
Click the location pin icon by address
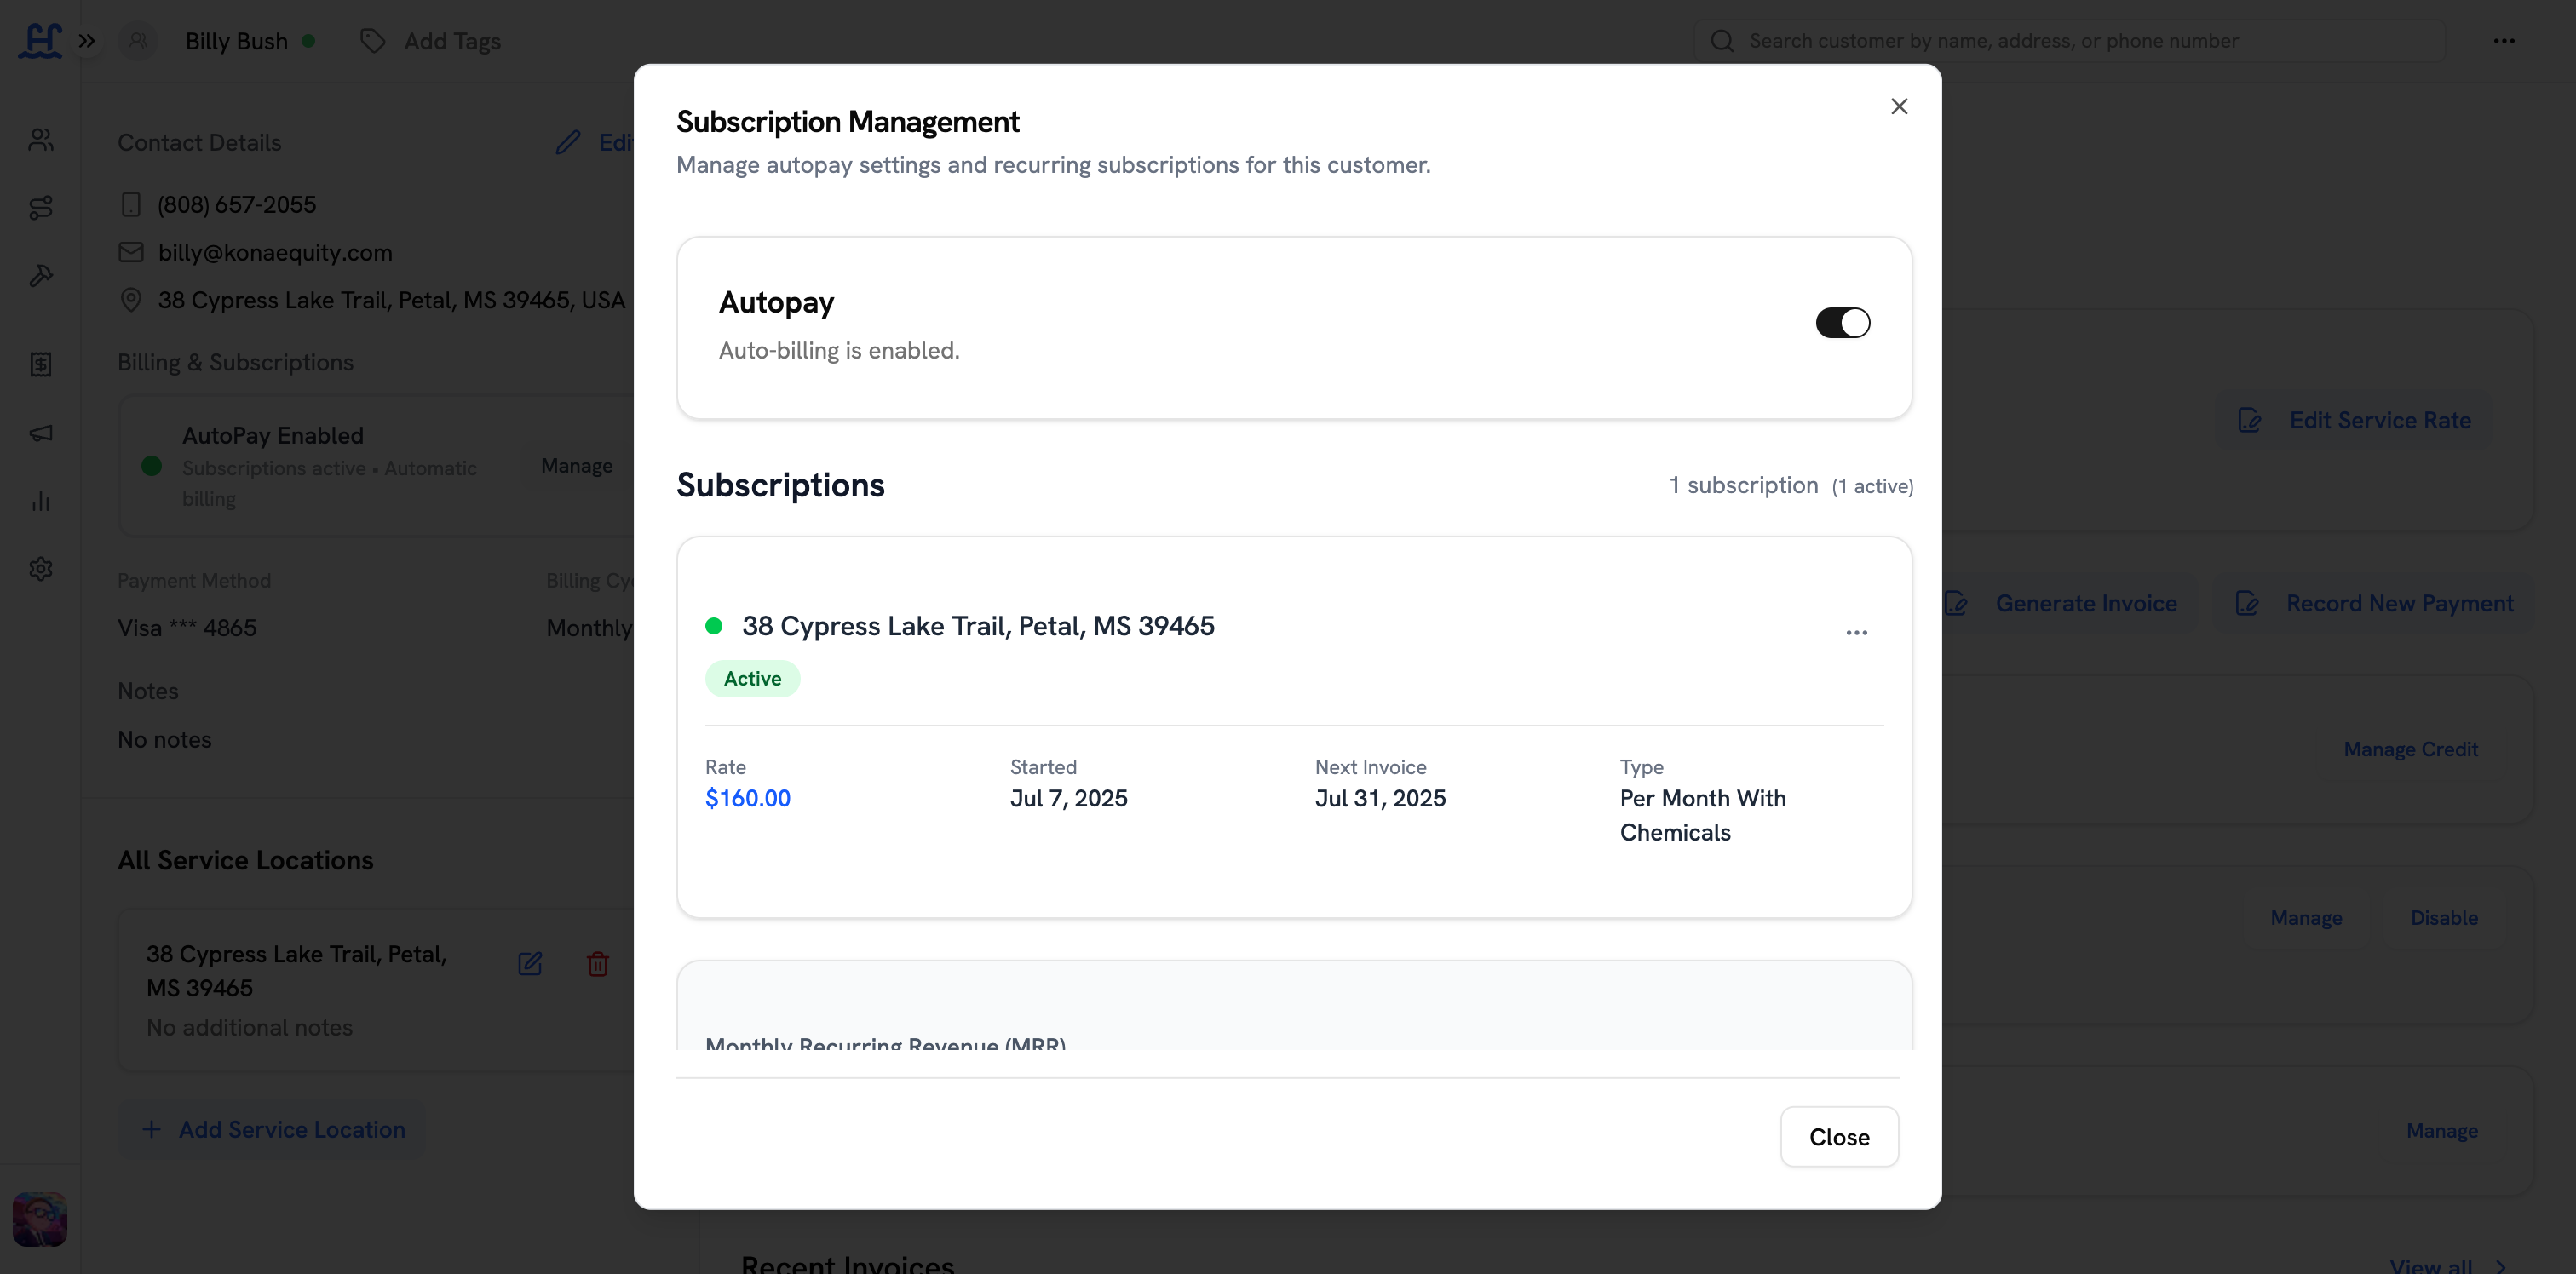point(131,300)
